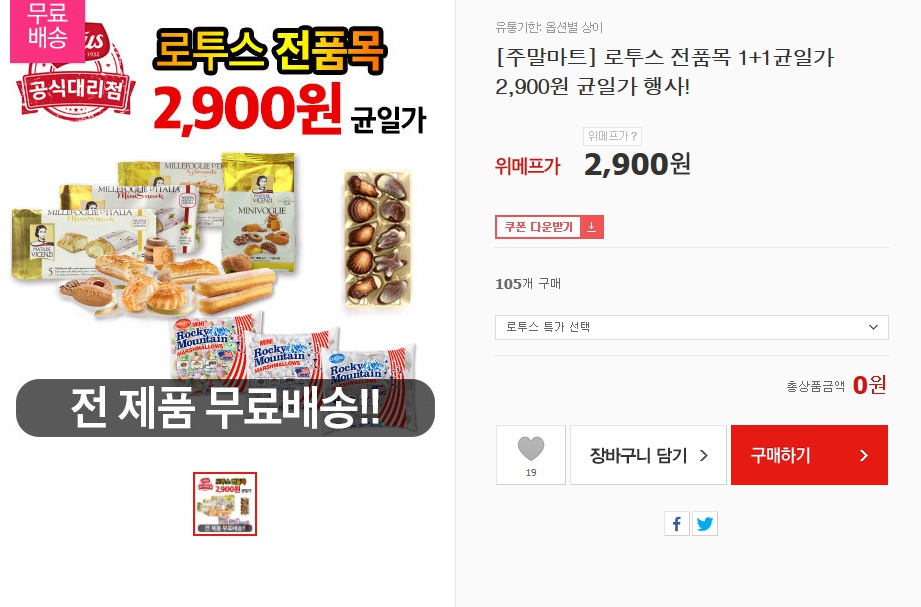Select the product thumbnail image
This screenshot has width=921, height=607.
point(225,504)
